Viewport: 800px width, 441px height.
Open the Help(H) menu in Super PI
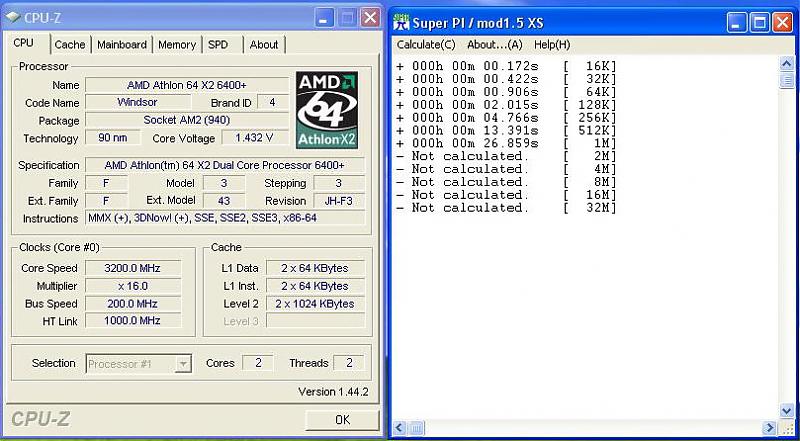coord(552,45)
